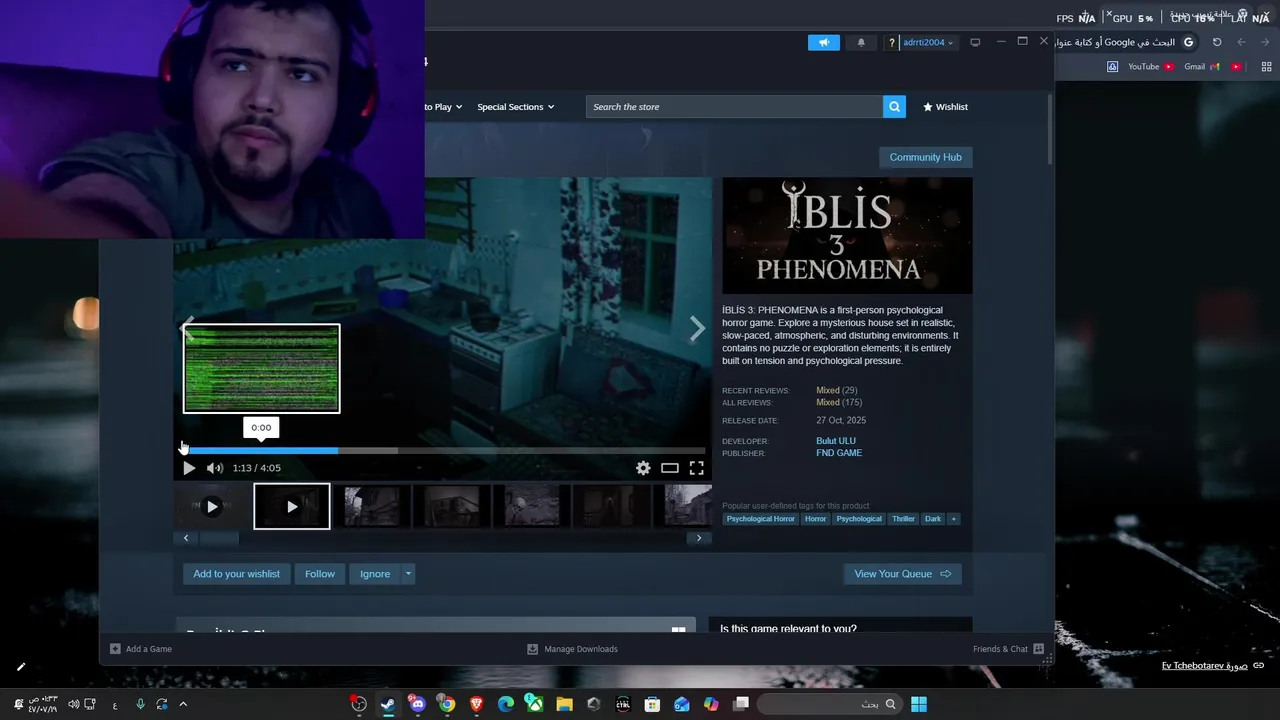Open Special Sections store menu
Screen dimensions: 1280x720
(515, 107)
